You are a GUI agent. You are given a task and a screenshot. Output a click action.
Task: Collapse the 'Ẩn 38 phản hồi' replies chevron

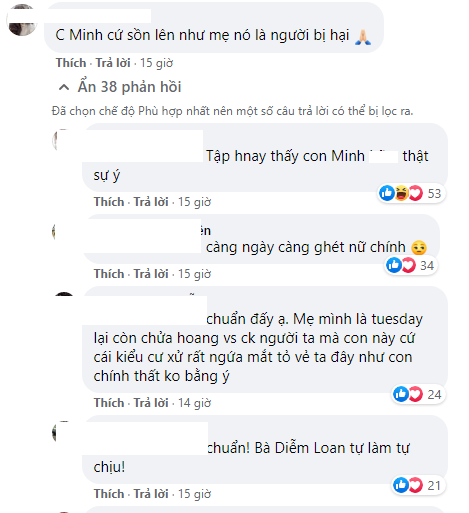point(64,87)
